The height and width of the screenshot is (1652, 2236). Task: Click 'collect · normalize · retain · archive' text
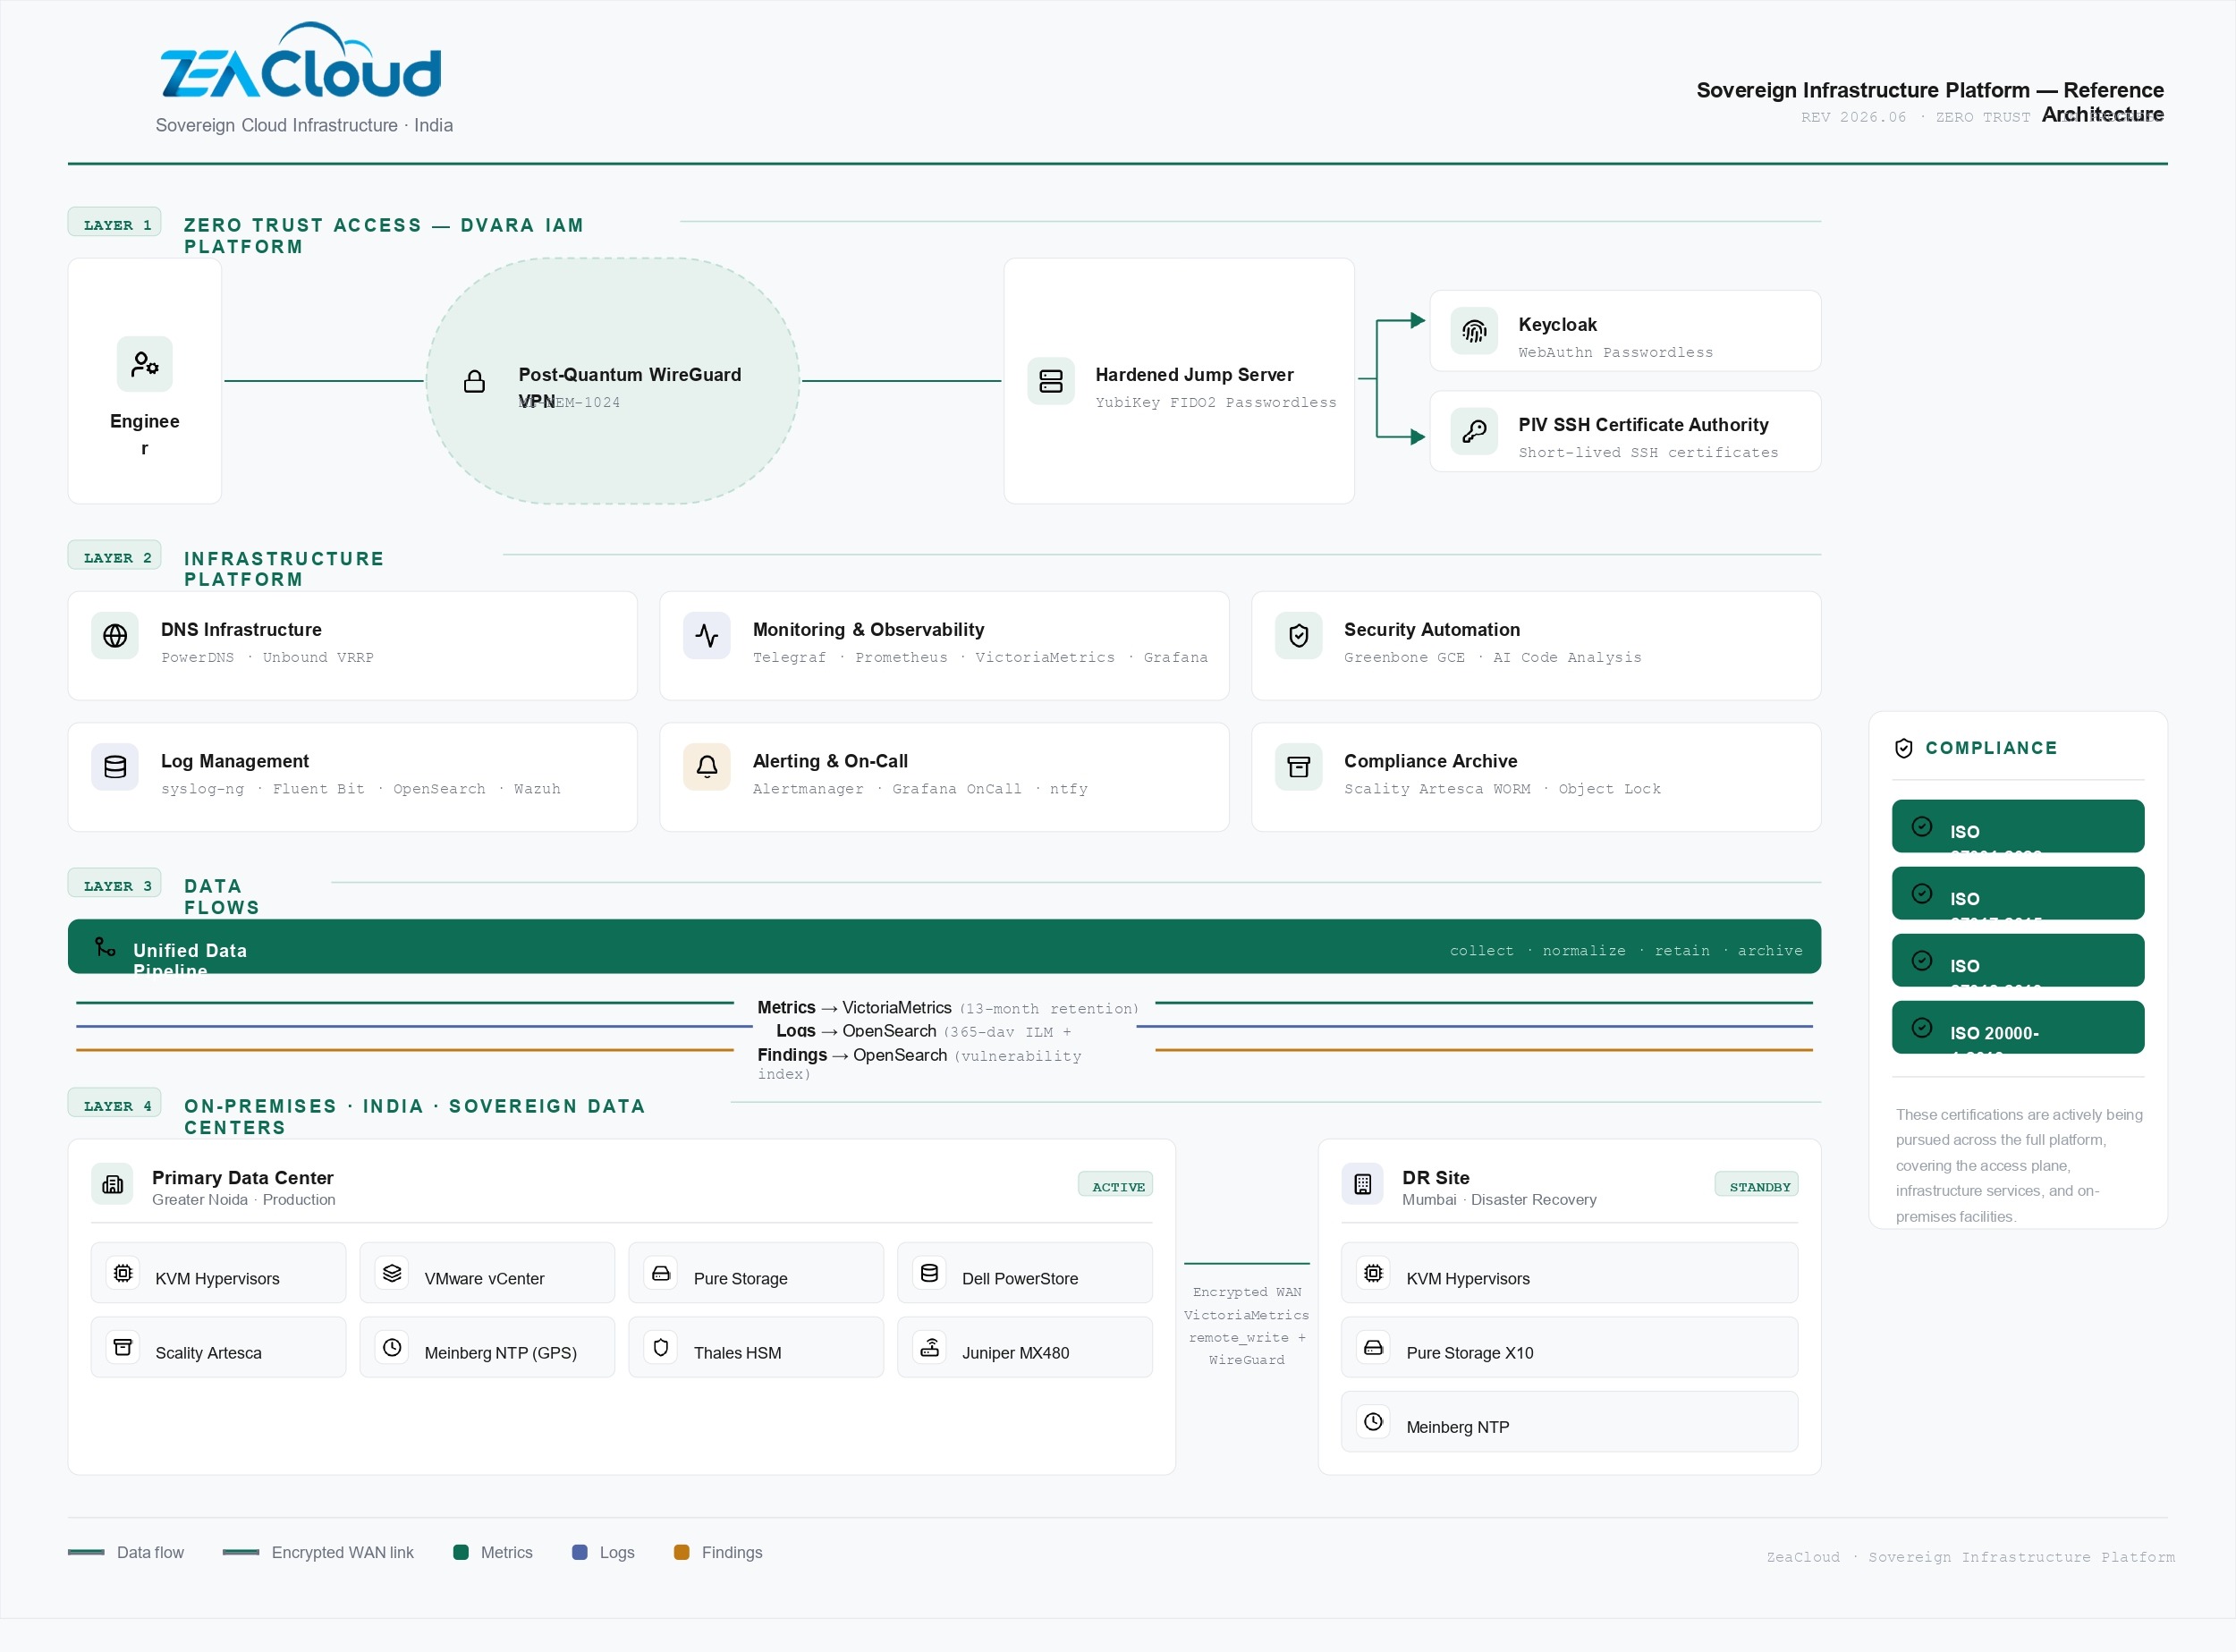pyautogui.click(x=1626, y=950)
